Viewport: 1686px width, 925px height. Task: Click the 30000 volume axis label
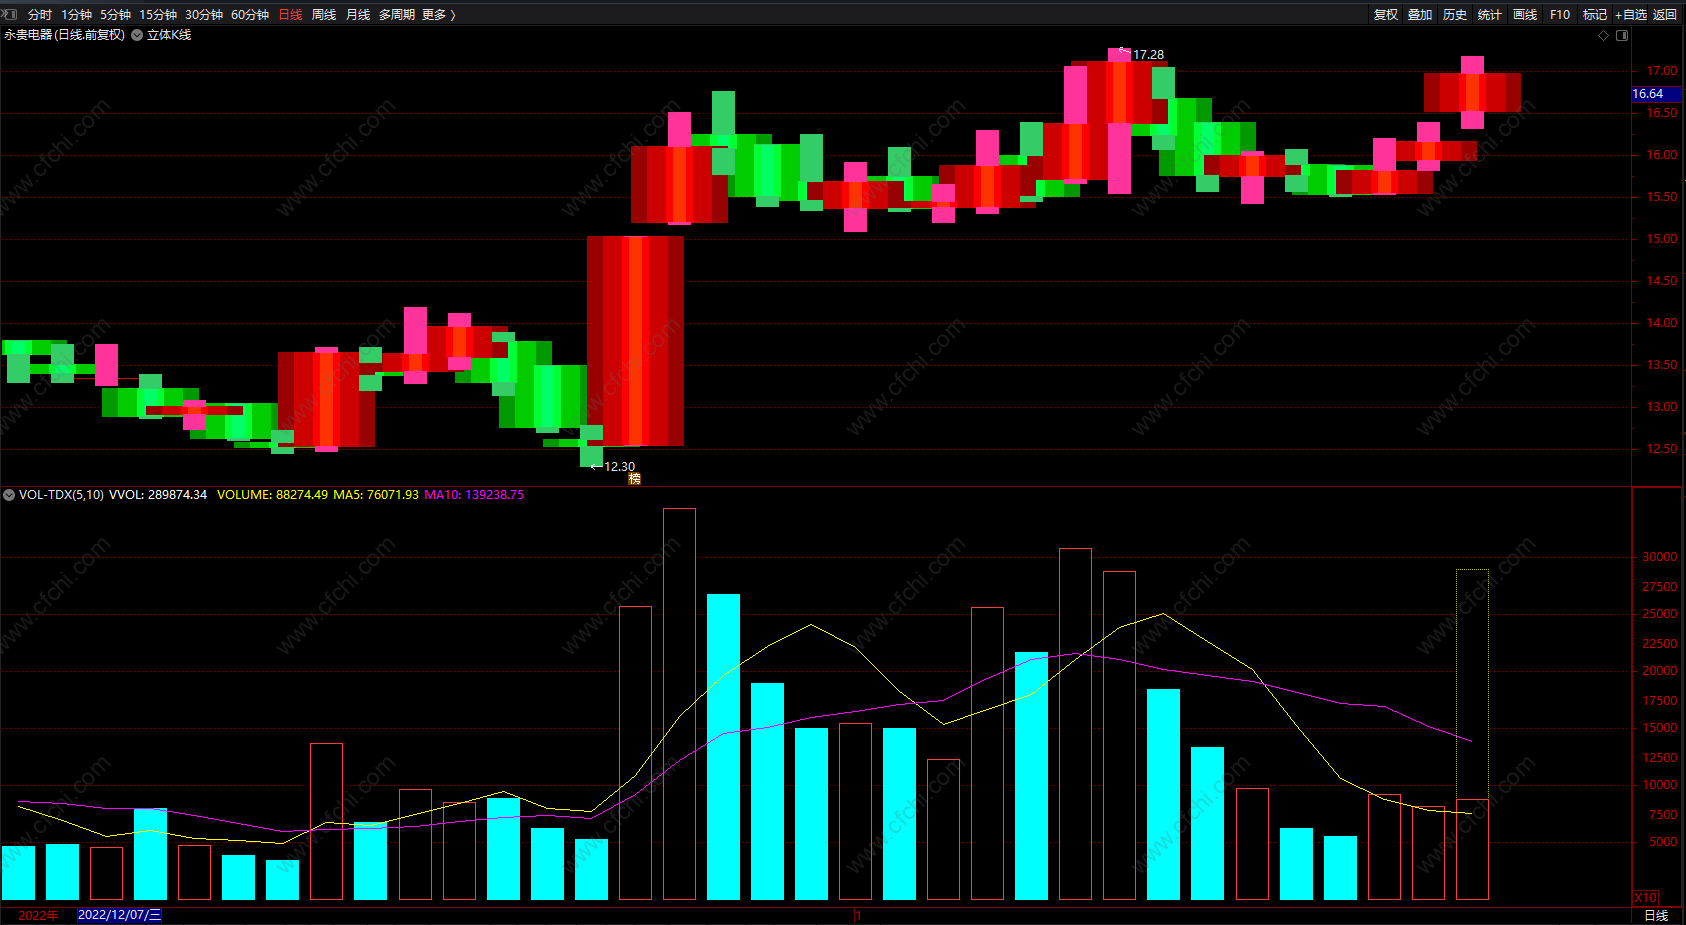[1660, 557]
